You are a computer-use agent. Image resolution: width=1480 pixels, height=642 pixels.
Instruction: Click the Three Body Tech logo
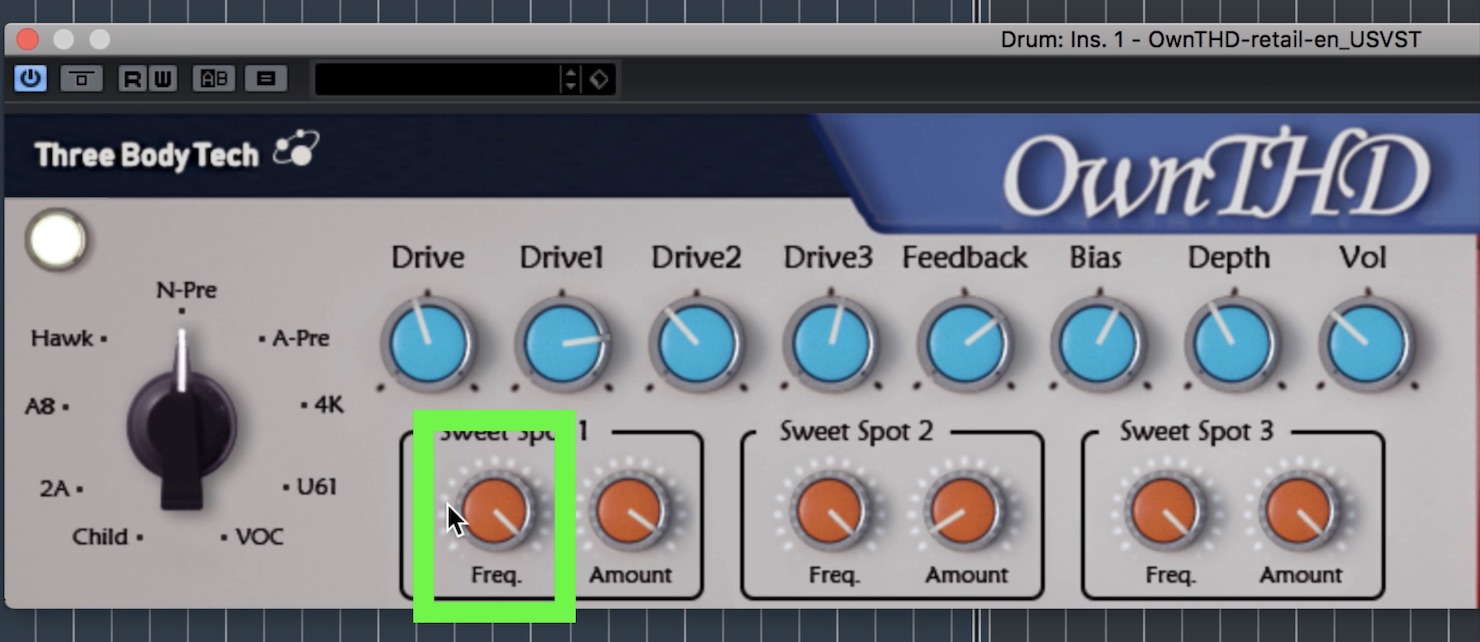point(176,153)
